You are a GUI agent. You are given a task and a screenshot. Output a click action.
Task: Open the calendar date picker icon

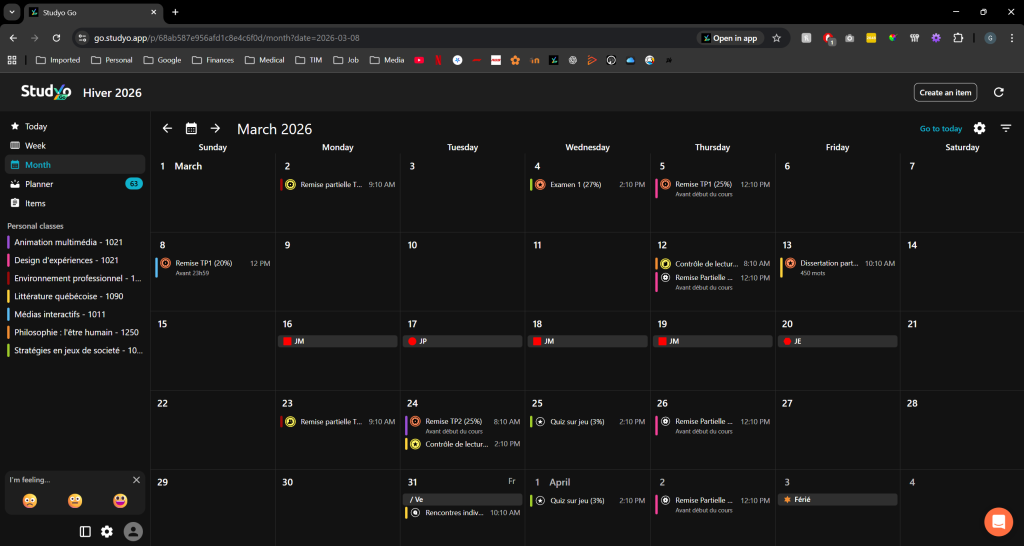coord(191,128)
